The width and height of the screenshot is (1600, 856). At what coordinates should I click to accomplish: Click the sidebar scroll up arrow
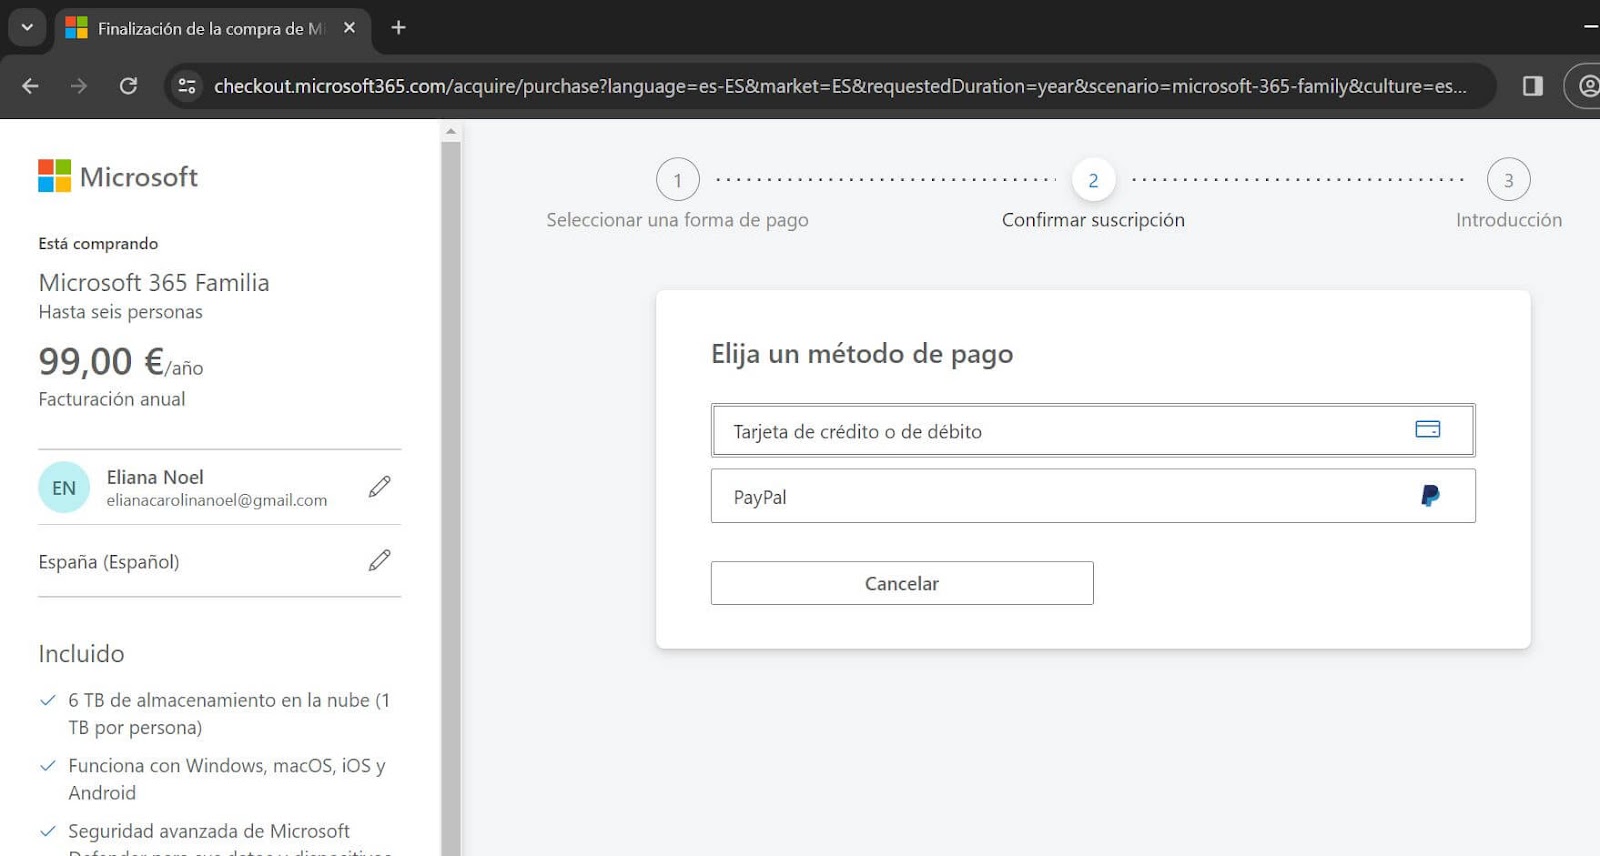(x=451, y=131)
